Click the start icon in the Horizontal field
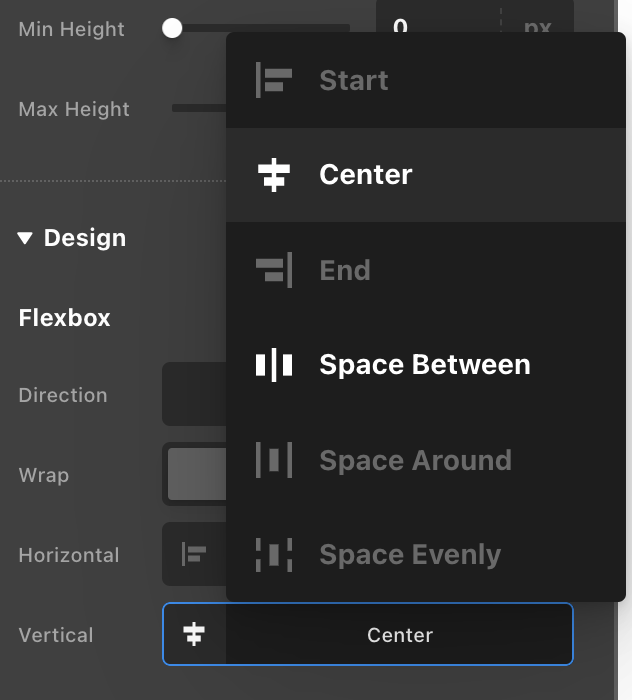The width and height of the screenshot is (632, 700). tap(194, 554)
